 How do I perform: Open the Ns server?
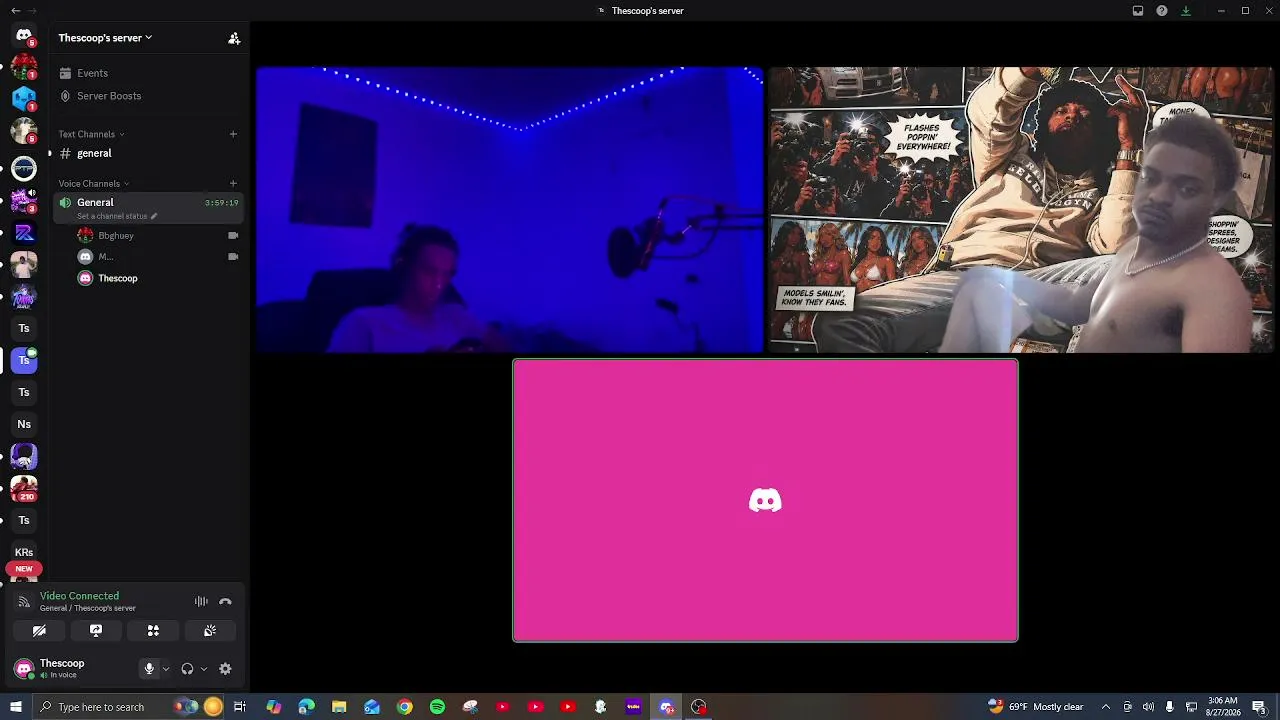pos(24,424)
